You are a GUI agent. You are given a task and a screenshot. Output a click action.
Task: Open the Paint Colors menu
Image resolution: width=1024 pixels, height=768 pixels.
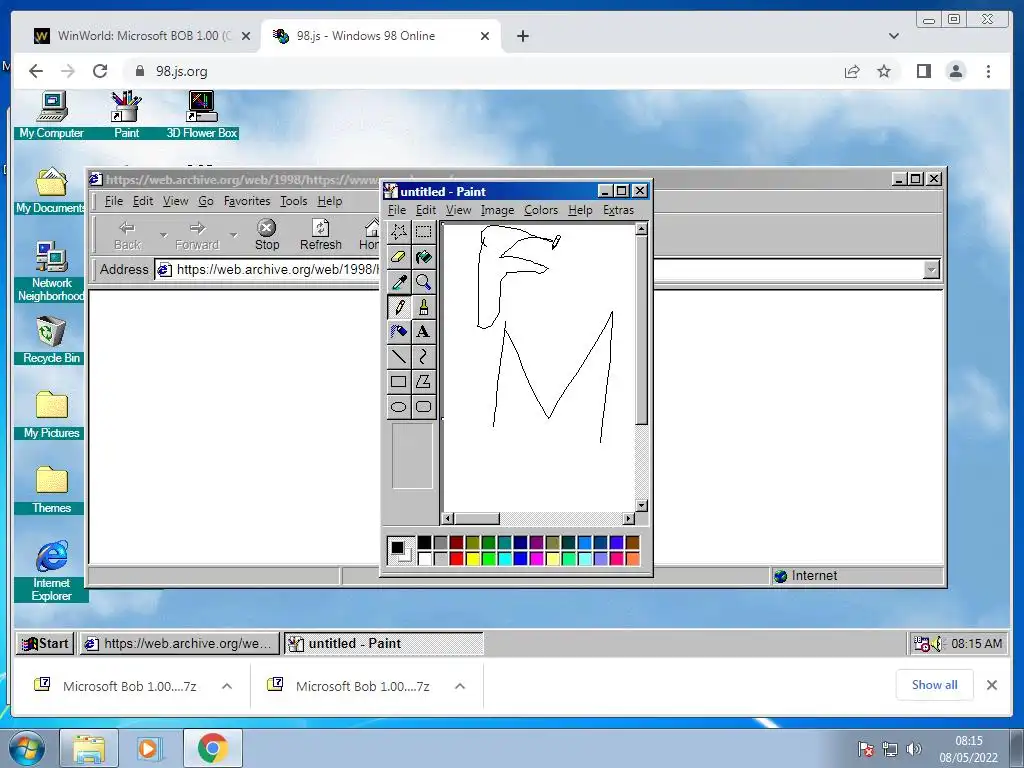pos(541,210)
